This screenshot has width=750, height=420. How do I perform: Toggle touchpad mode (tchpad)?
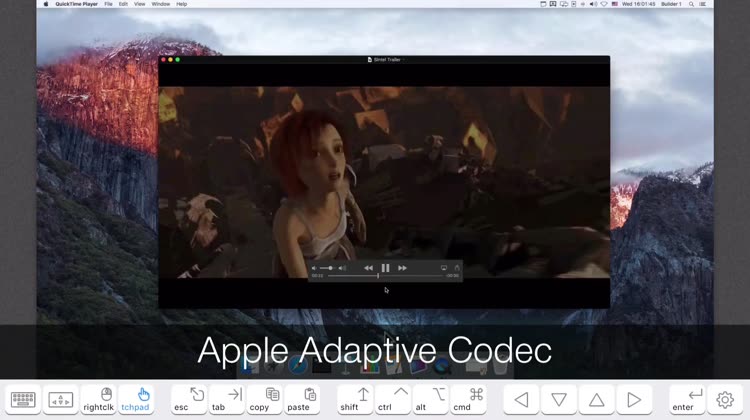[x=135, y=399]
